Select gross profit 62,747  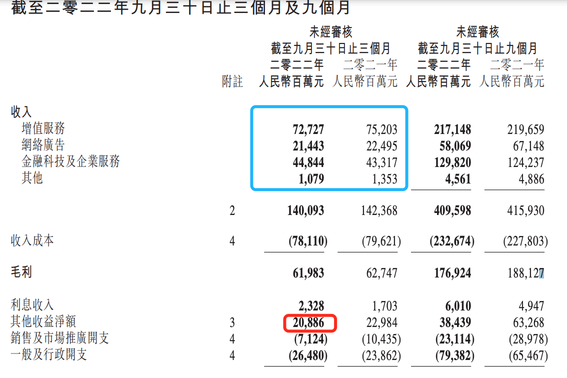[x=382, y=273]
